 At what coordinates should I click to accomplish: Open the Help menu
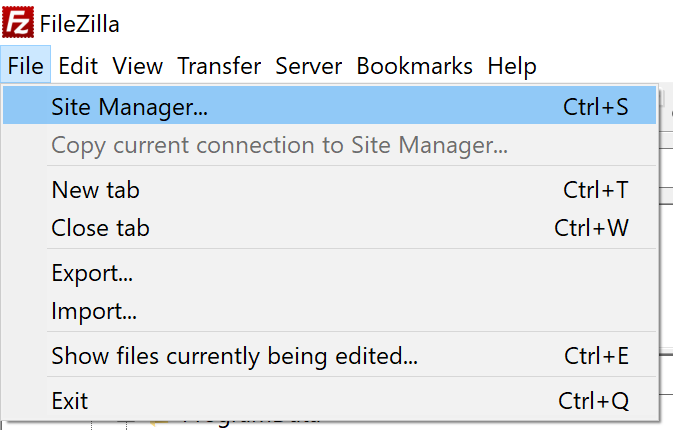[512, 66]
